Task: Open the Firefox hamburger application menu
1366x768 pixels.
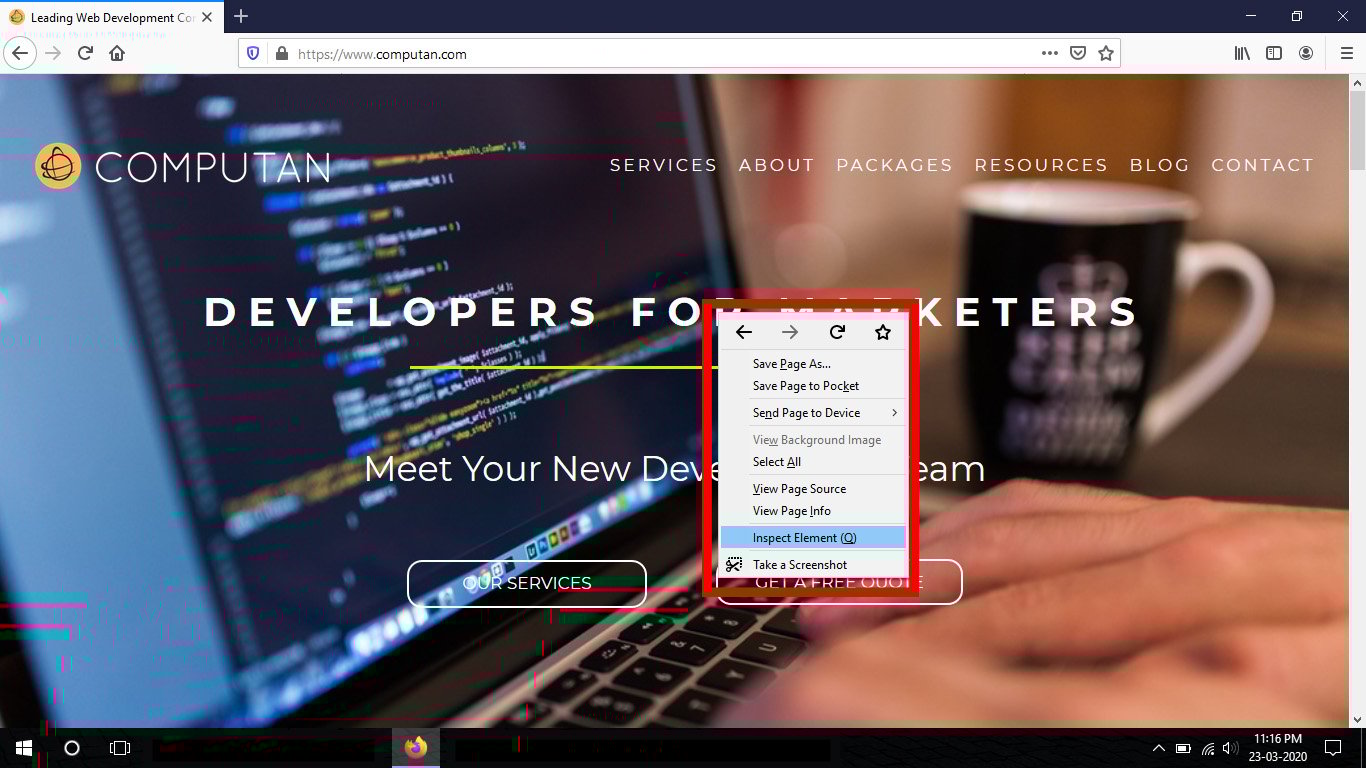Action: point(1345,53)
